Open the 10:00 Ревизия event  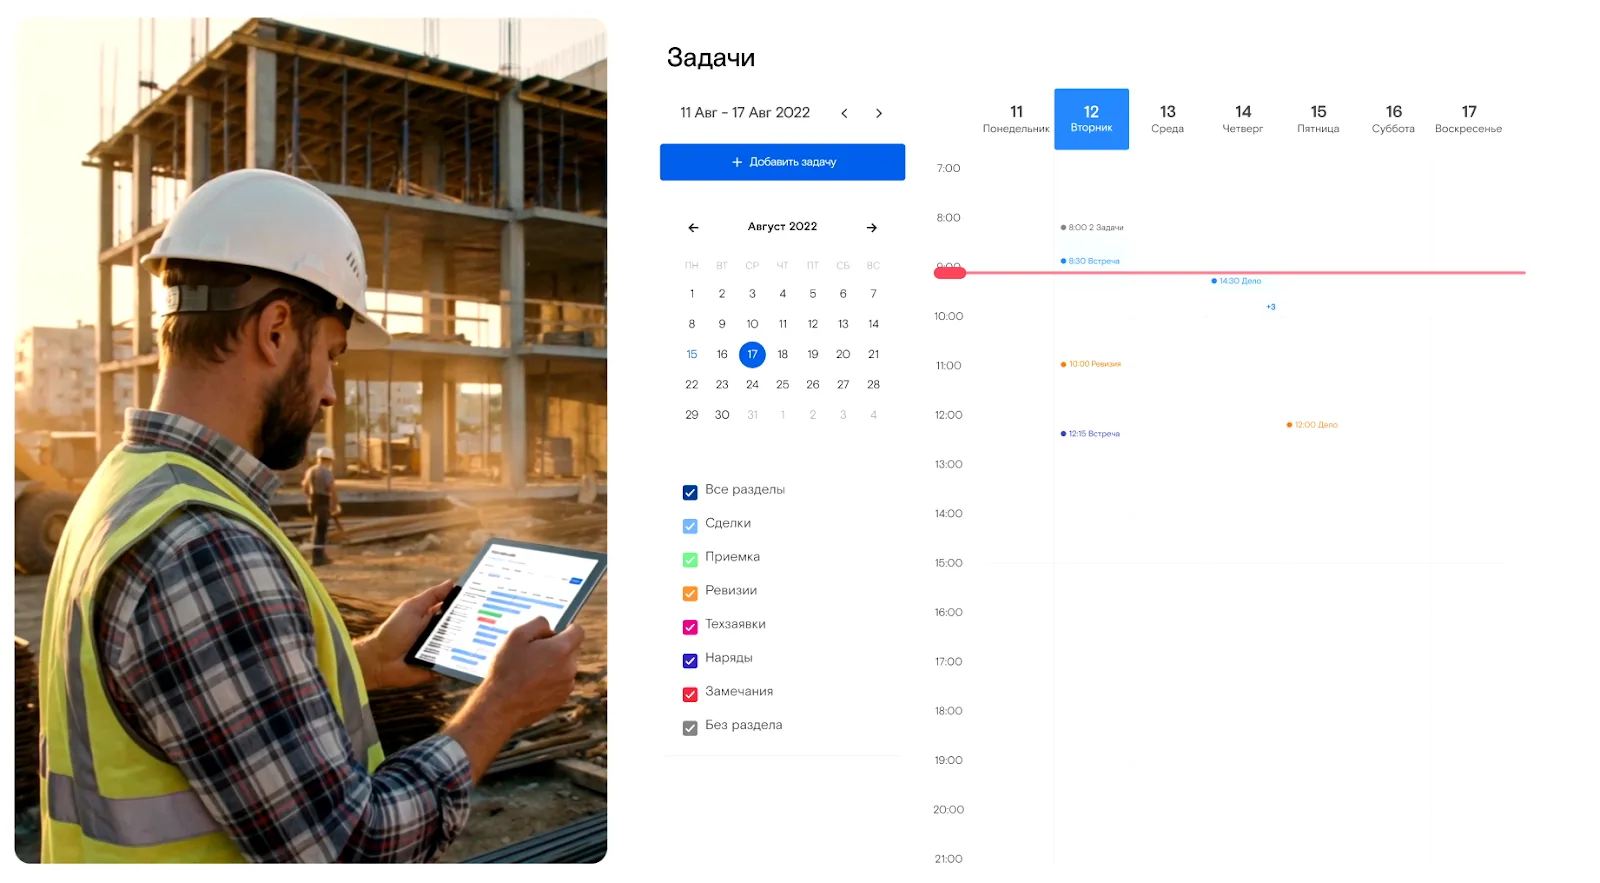[x=1092, y=364]
